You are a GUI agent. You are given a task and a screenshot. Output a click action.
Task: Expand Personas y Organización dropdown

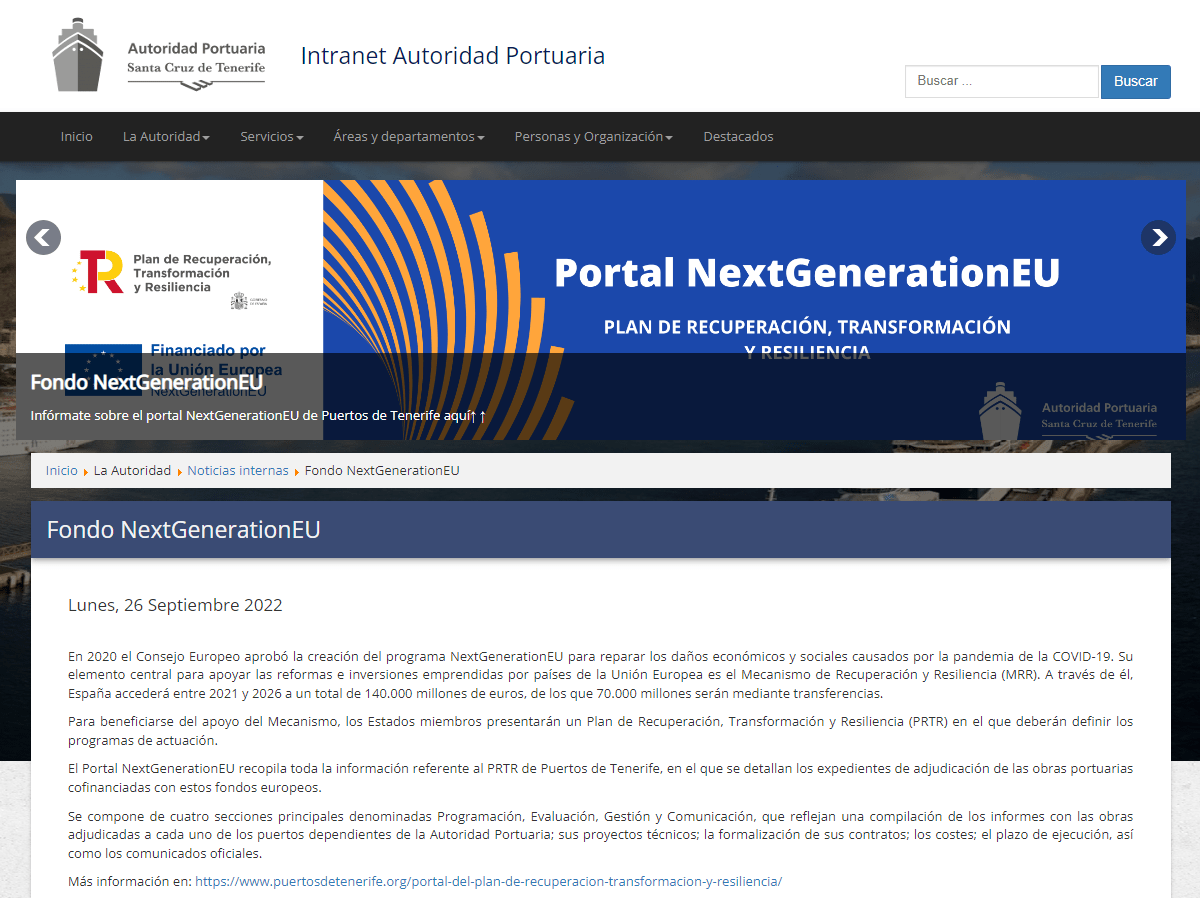593,137
